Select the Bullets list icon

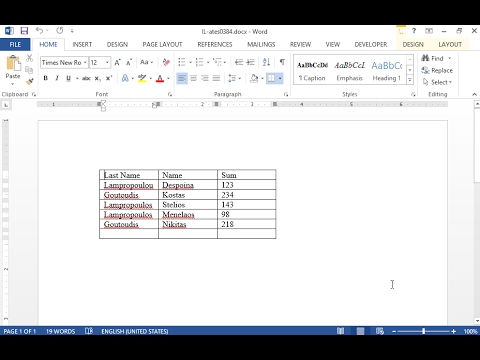tap(182, 62)
